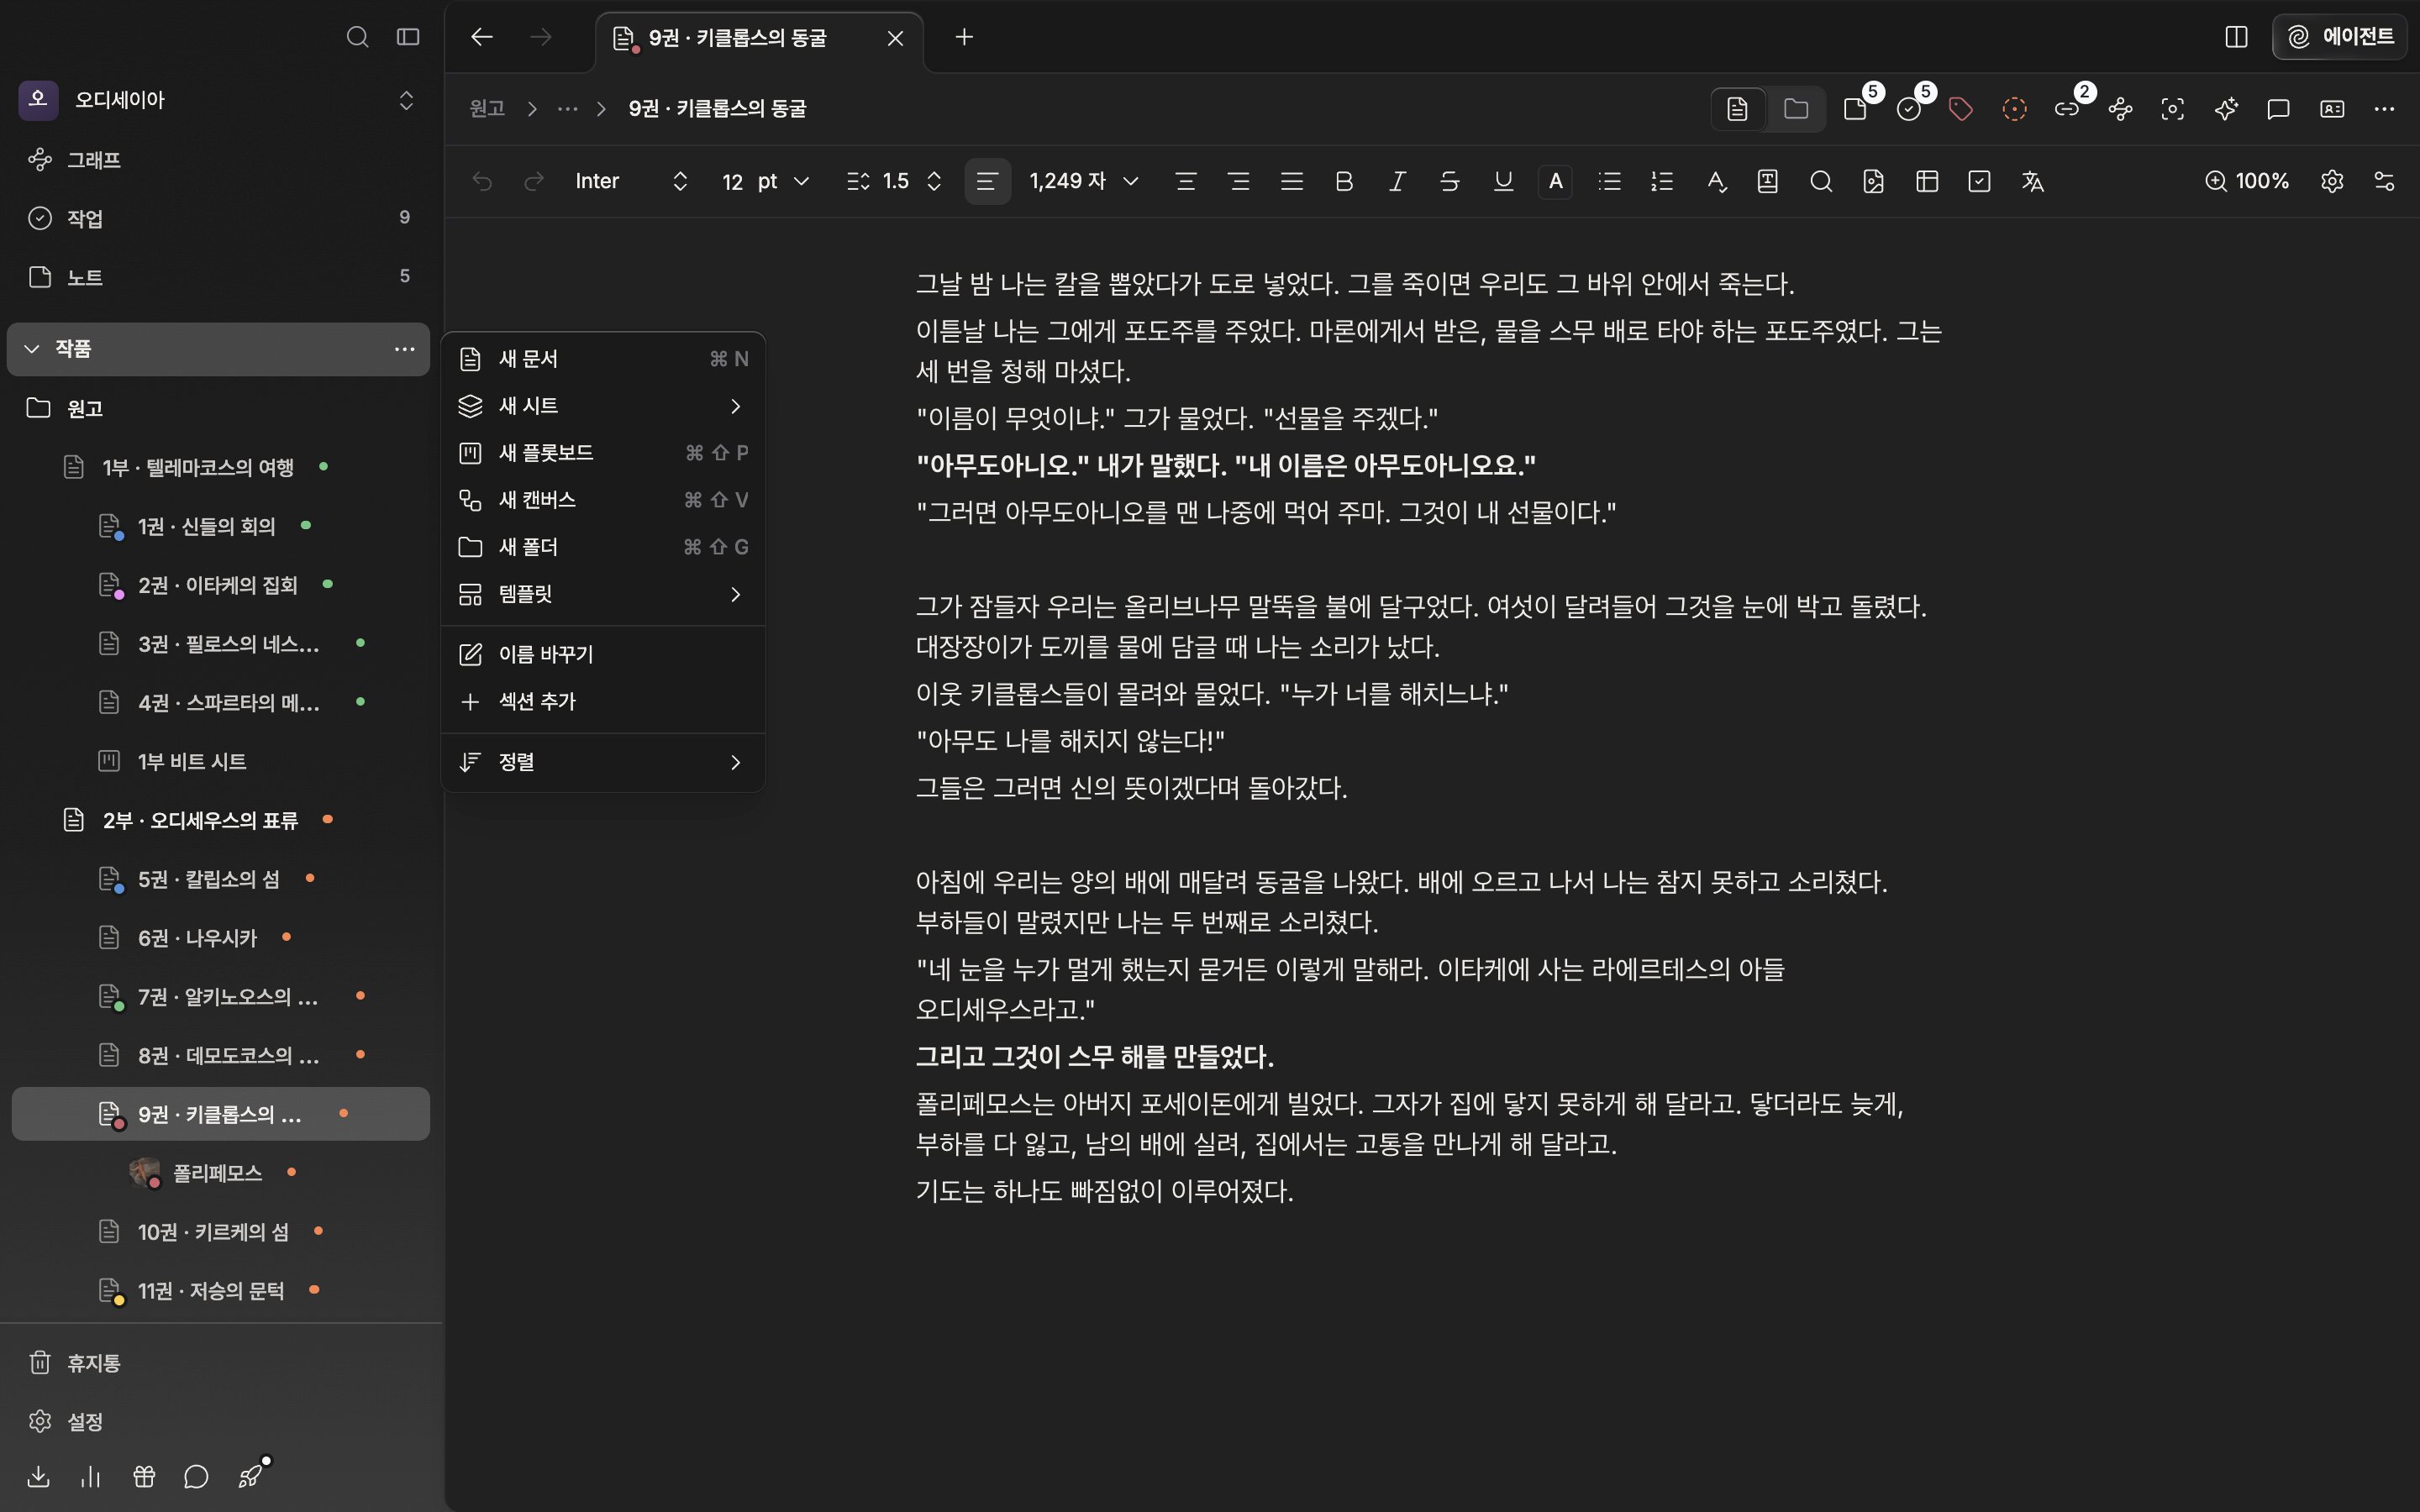2420x1512 pixels.
Task: Choose 새 문서 from the menu
Action: tap(603, 359)
